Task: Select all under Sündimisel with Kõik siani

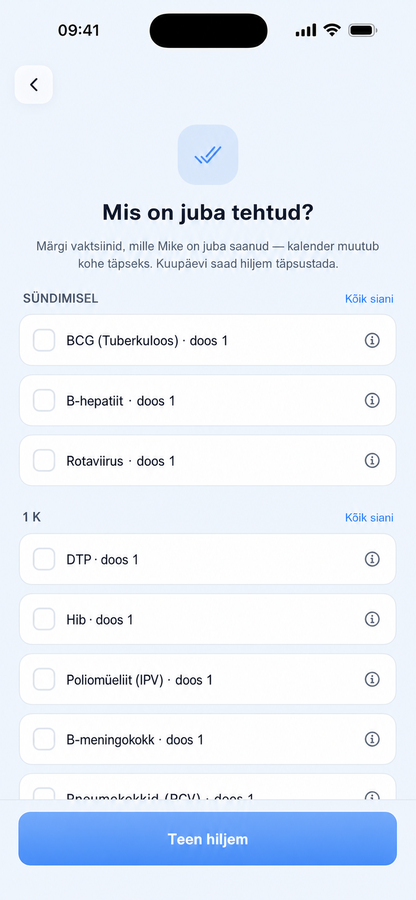Action: tap(369, 299)
